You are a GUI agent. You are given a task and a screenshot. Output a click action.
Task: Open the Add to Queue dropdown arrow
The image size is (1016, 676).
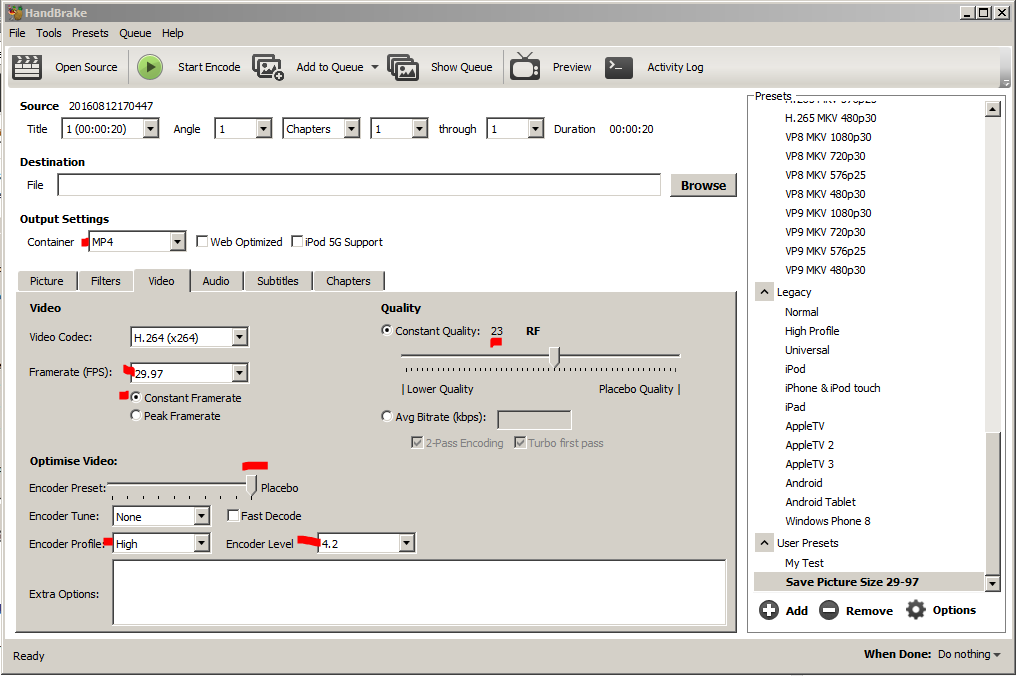coord(375,67)
